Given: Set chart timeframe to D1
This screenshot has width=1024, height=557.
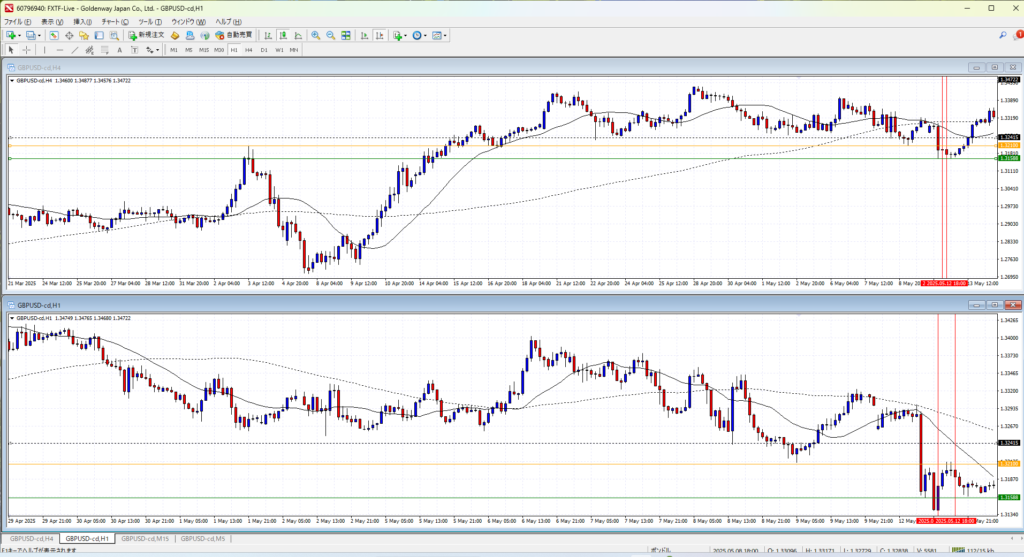Looking at the screenshot, I should tap(263, 49).
